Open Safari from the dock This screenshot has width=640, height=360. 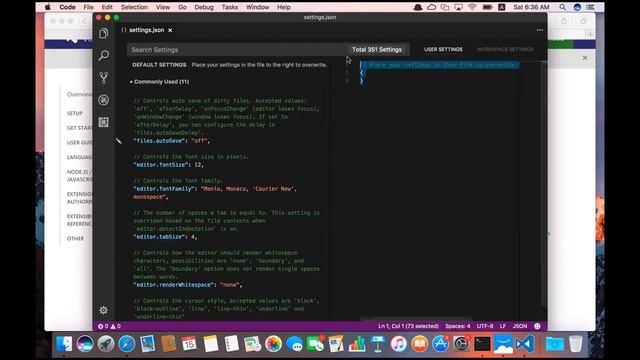point(127,344)
